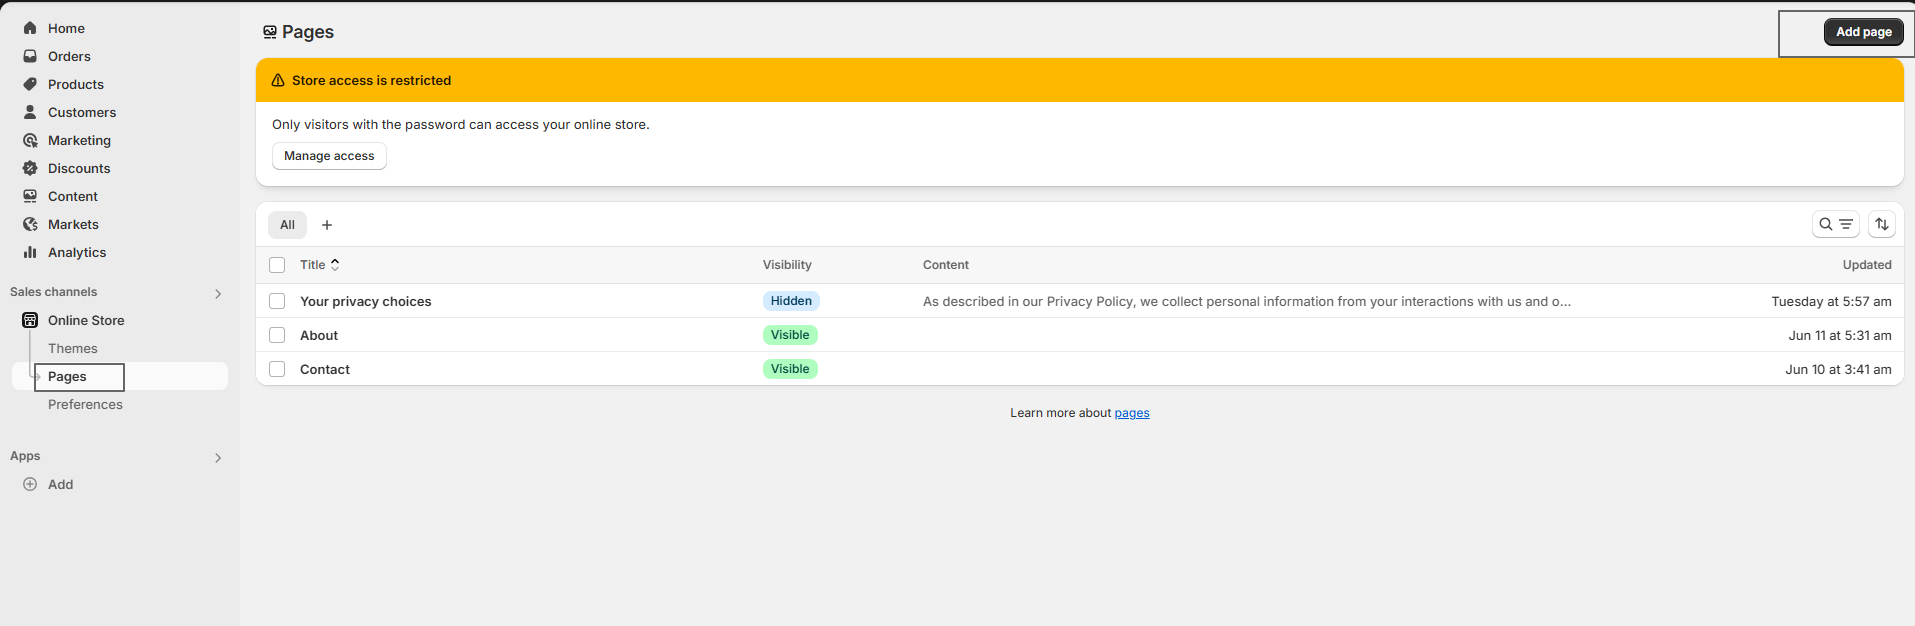This screenshot has height=626, width=1915.
Task: Open Orders via its inbox icon
Action: (30, 56)
